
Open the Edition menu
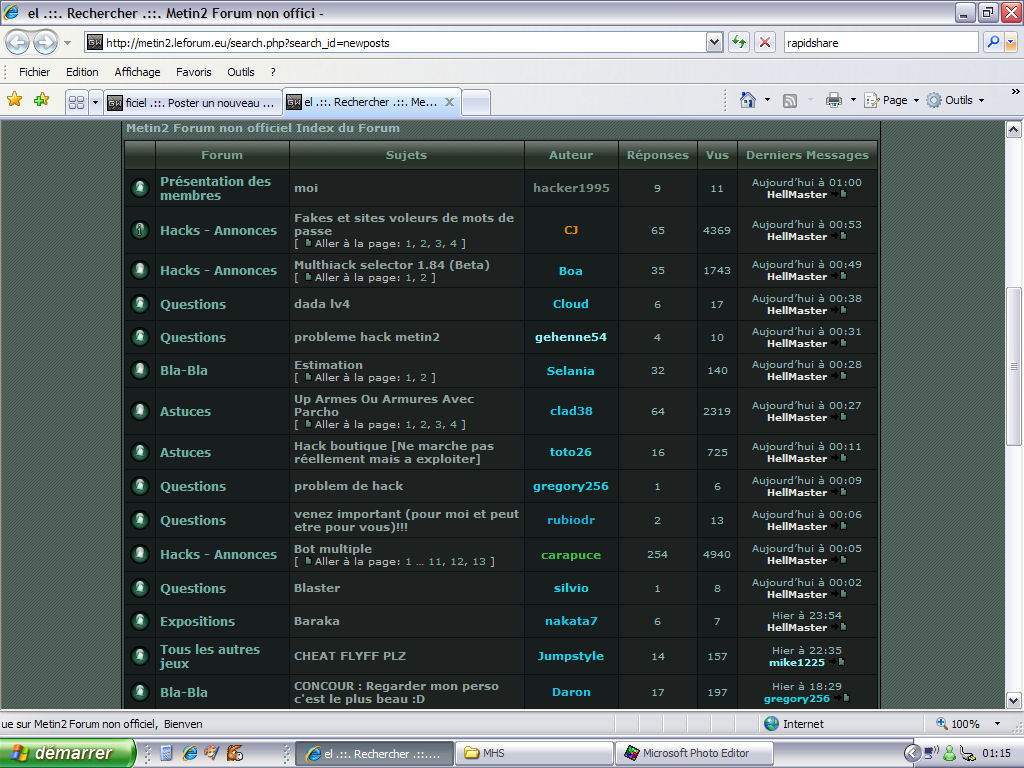point(82,72)
